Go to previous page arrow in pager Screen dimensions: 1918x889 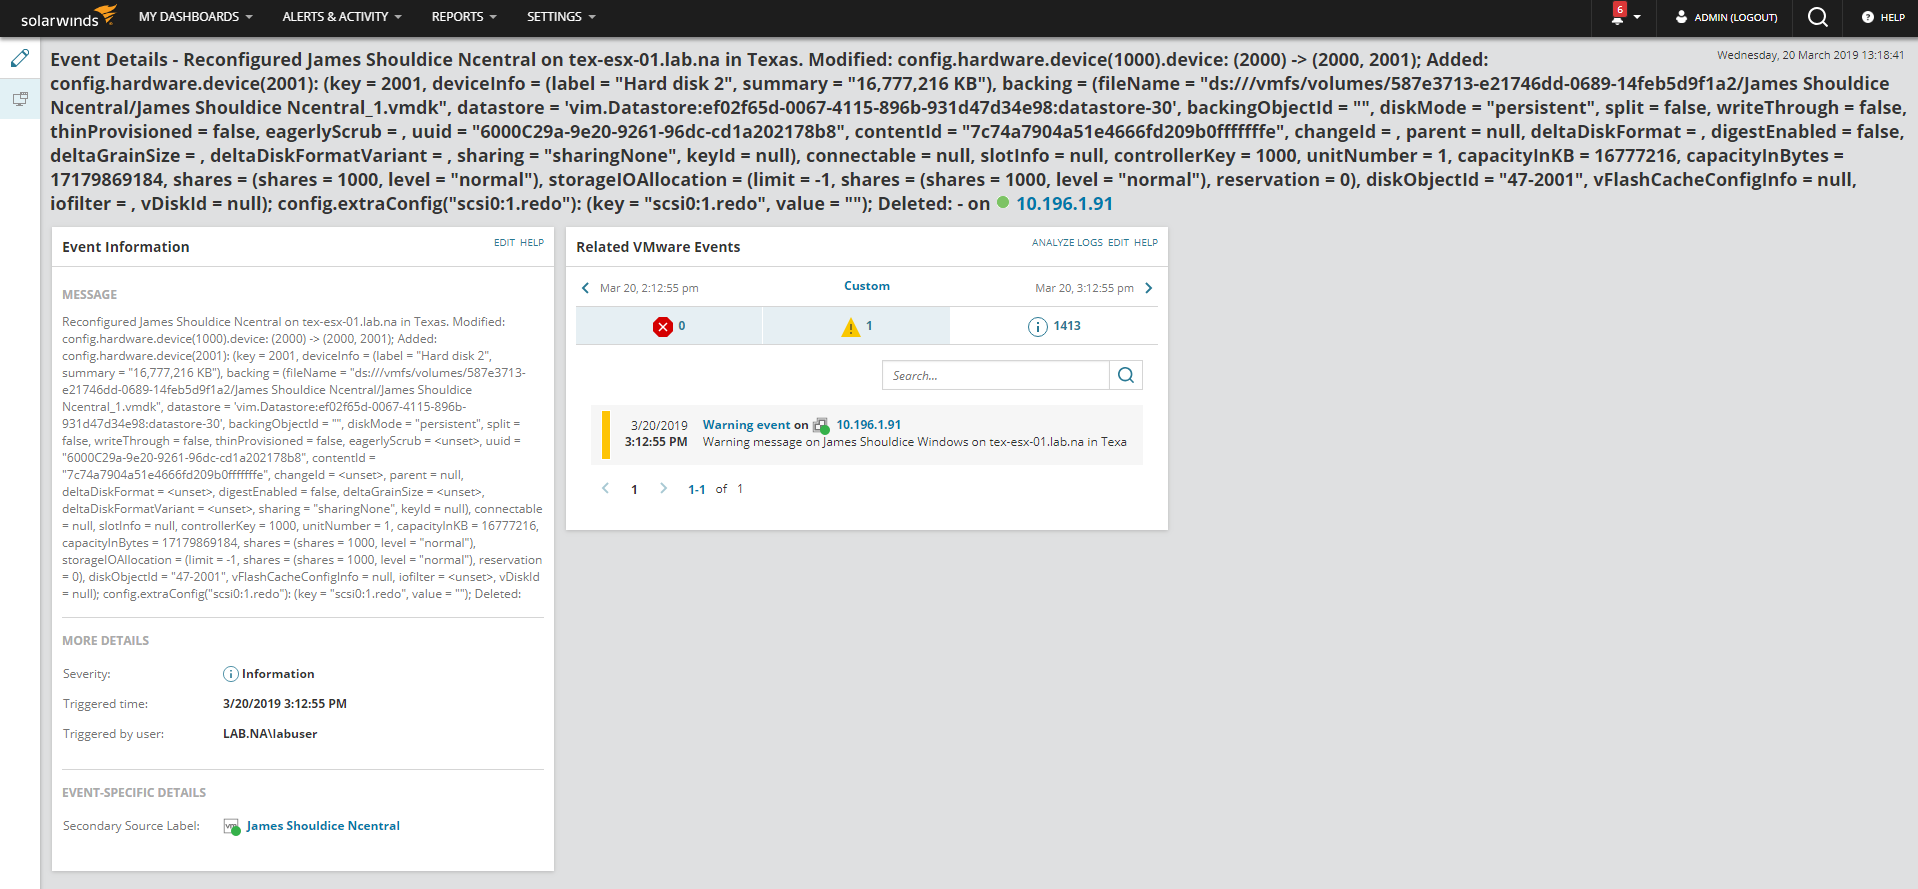pyautogui.click(x=605, y=489)
